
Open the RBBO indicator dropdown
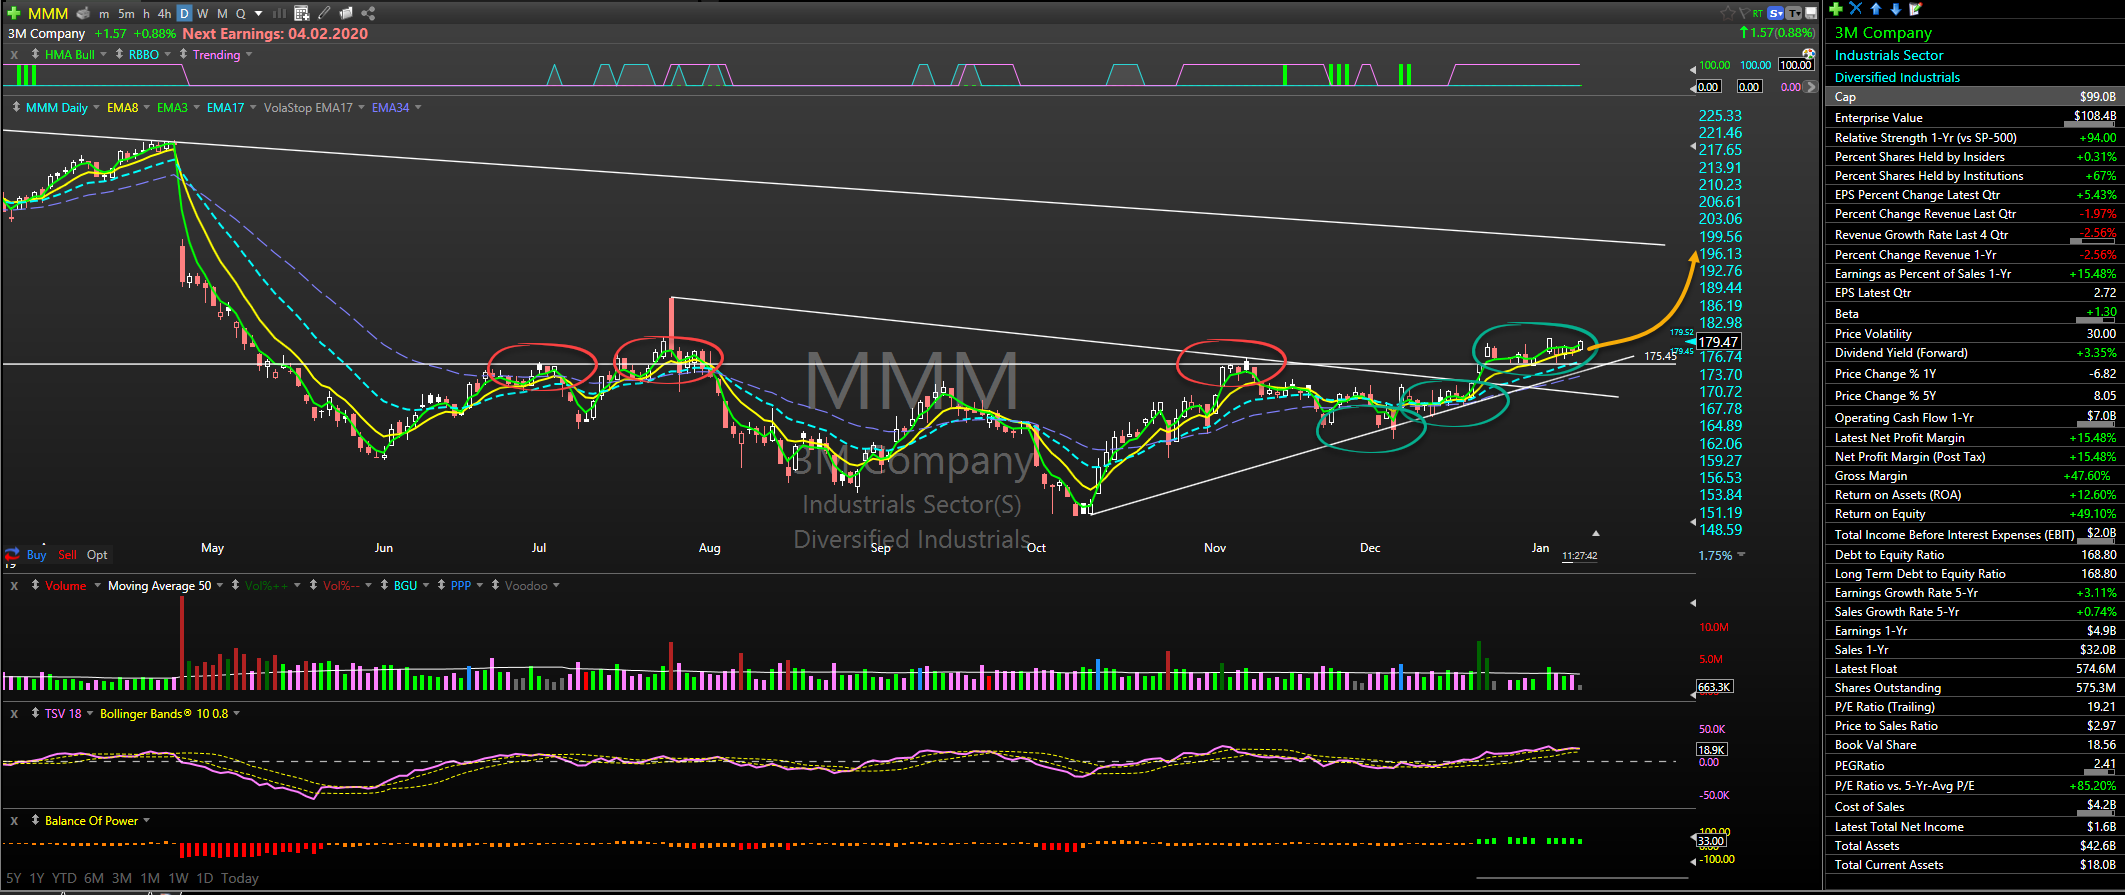pyautogui.click(x=167, y=54)
